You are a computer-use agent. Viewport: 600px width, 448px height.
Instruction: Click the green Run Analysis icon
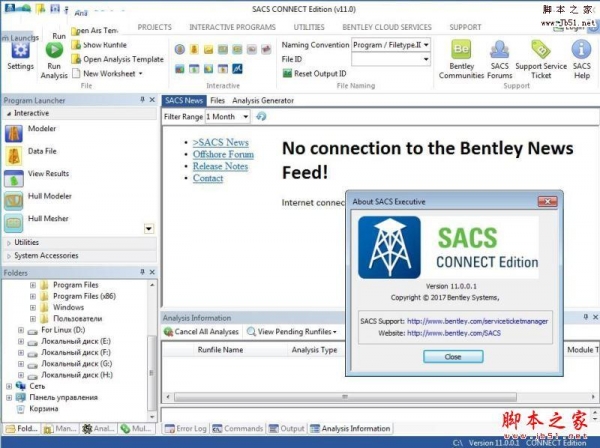(54, 50)
